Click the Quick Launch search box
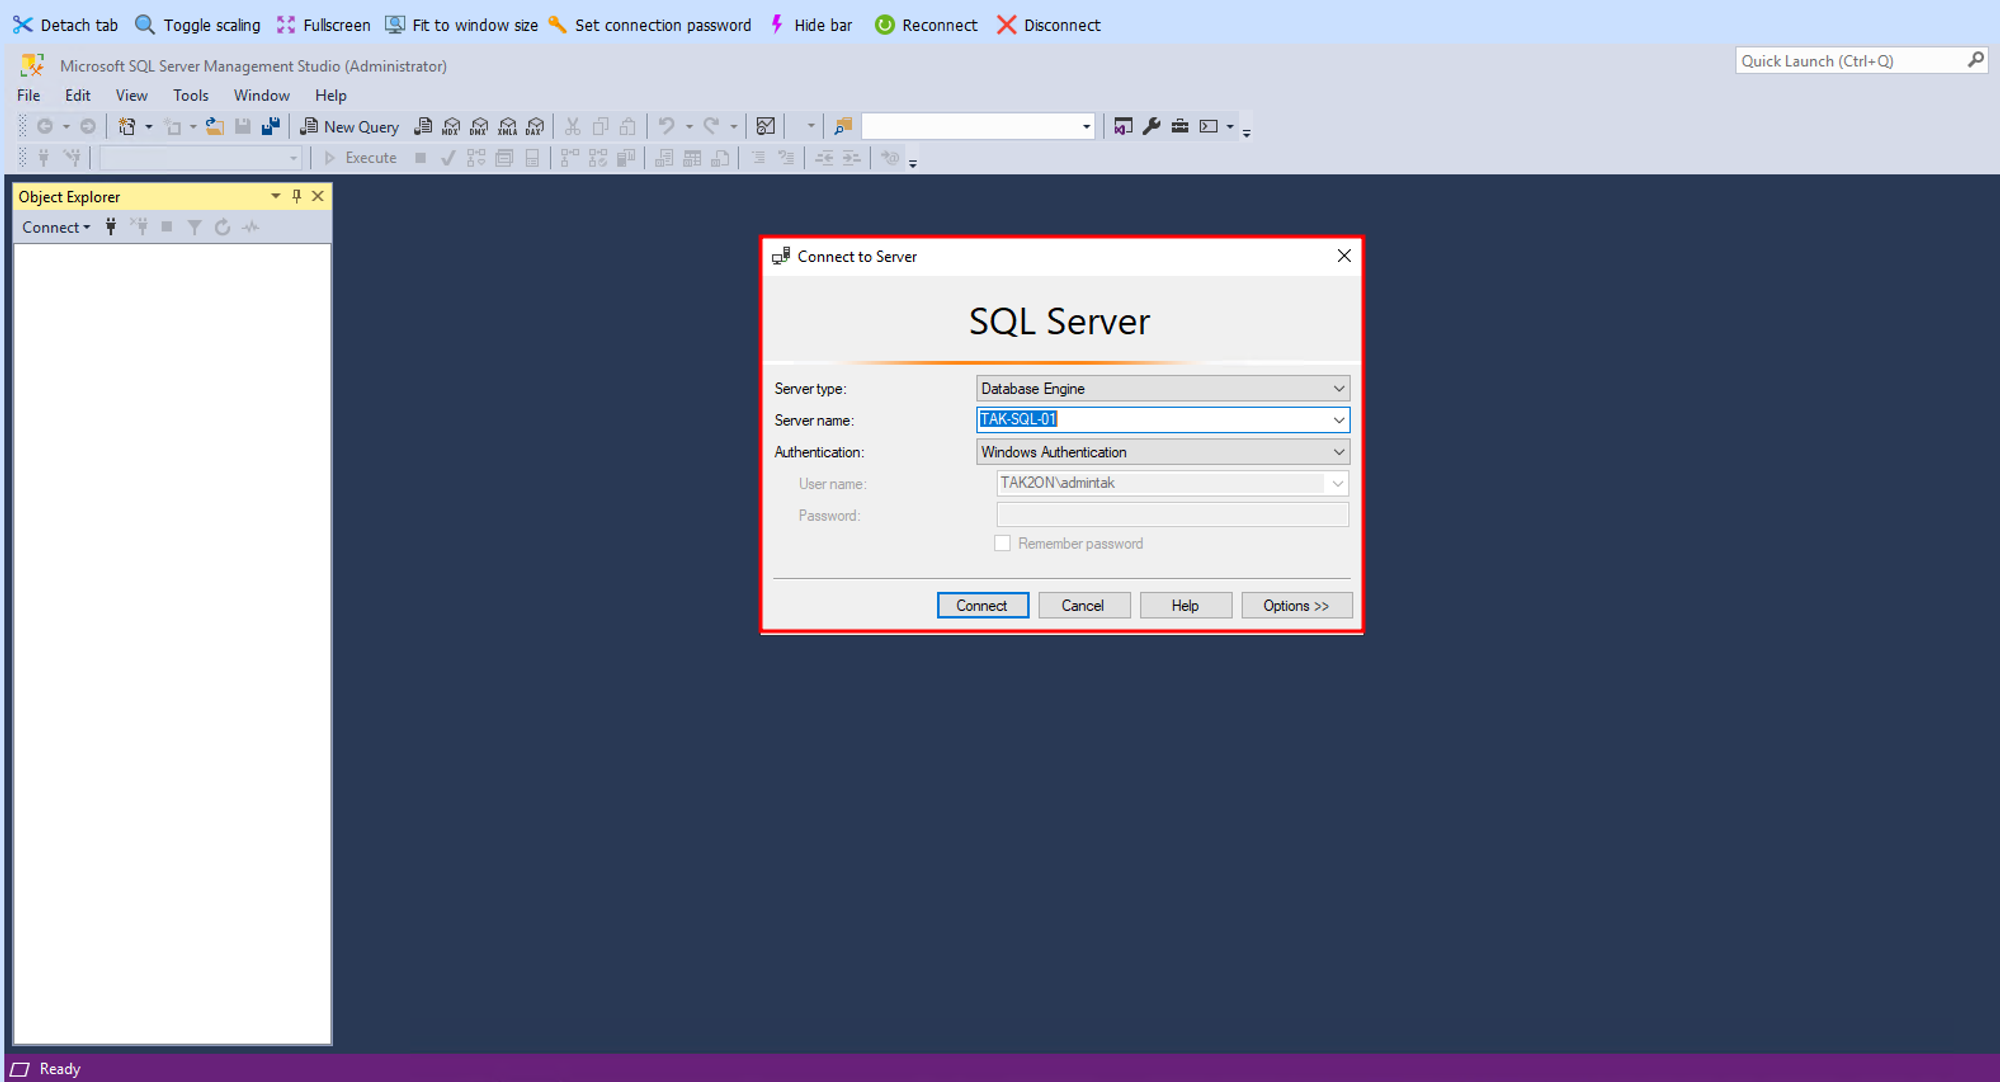The height and width of the screenshot is (1082, 2000). 1850,61
